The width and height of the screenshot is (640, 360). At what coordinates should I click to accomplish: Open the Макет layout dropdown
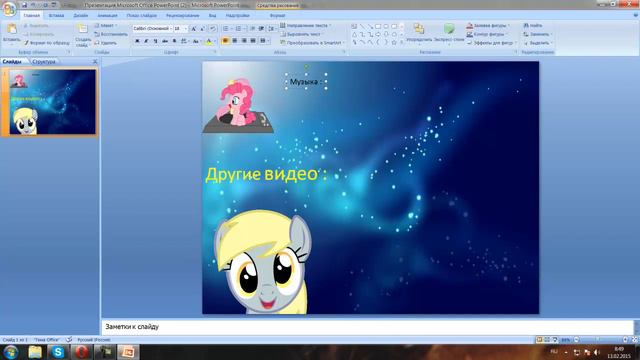(x=106, y=25)
